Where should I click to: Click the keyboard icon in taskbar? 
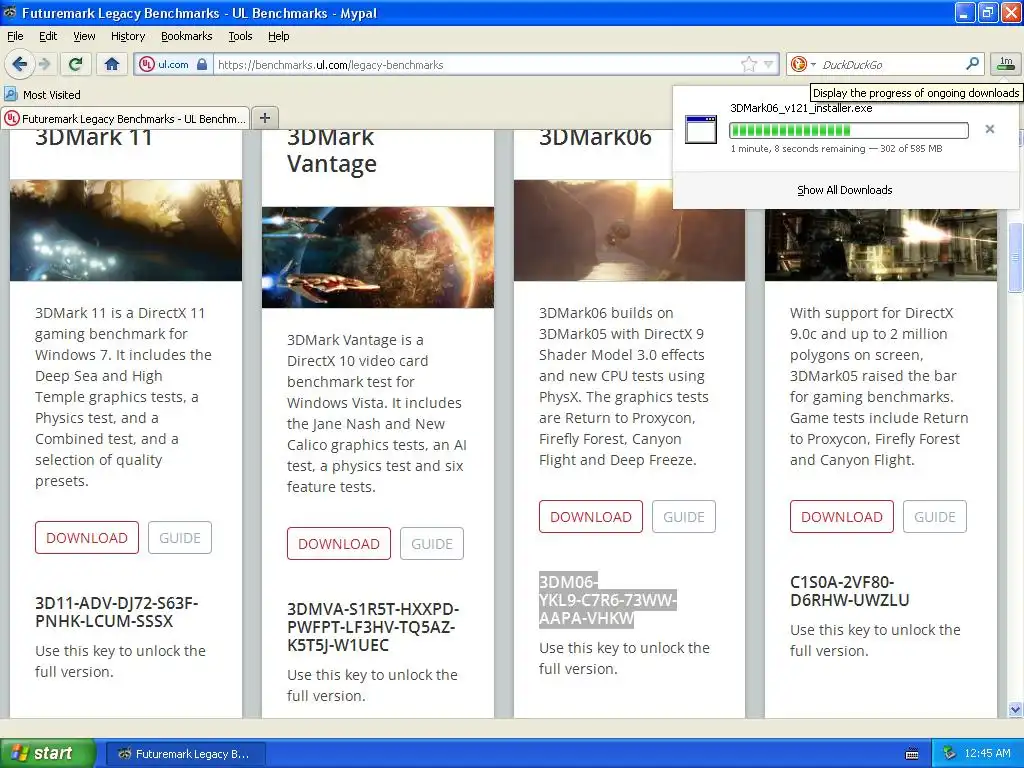[912, 754]
